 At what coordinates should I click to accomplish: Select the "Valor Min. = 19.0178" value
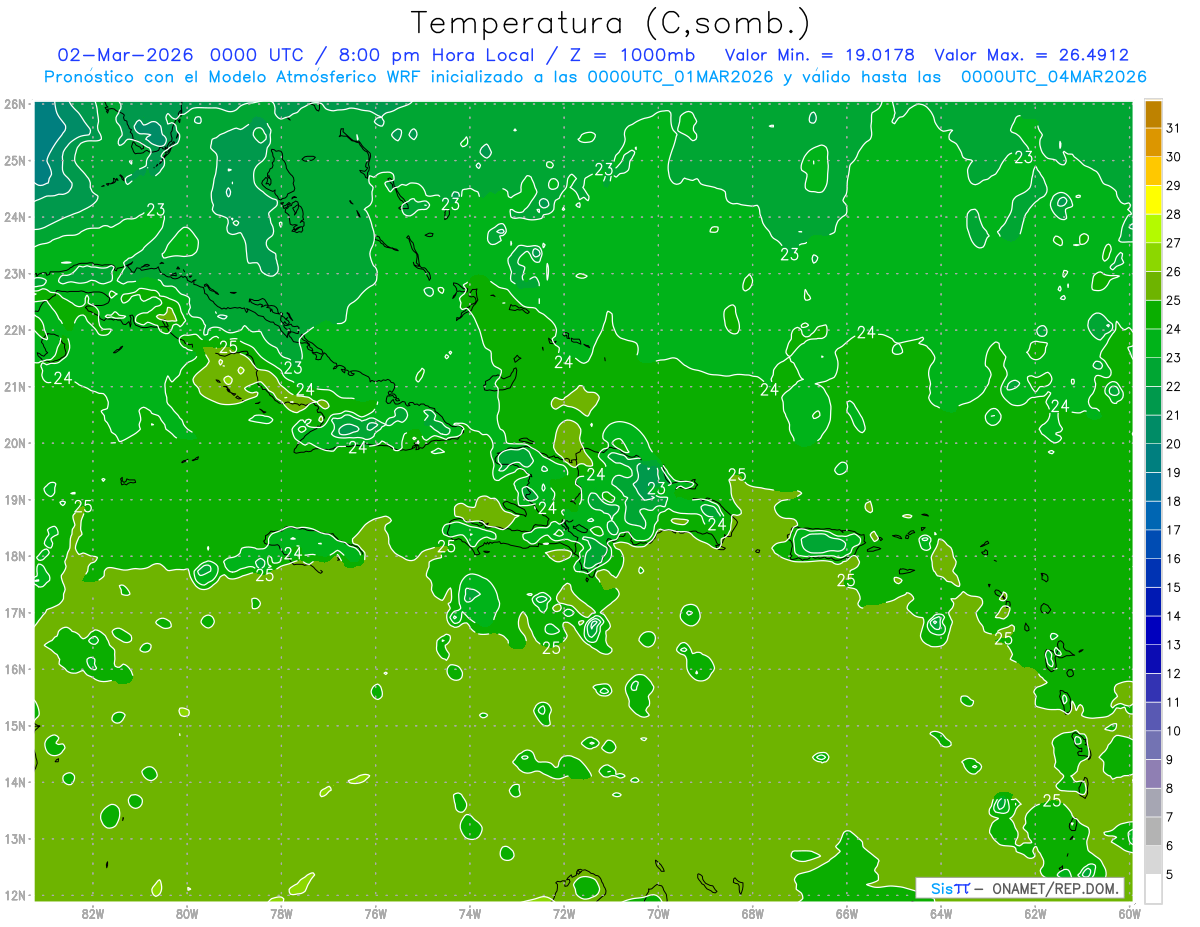coord(819,55)
